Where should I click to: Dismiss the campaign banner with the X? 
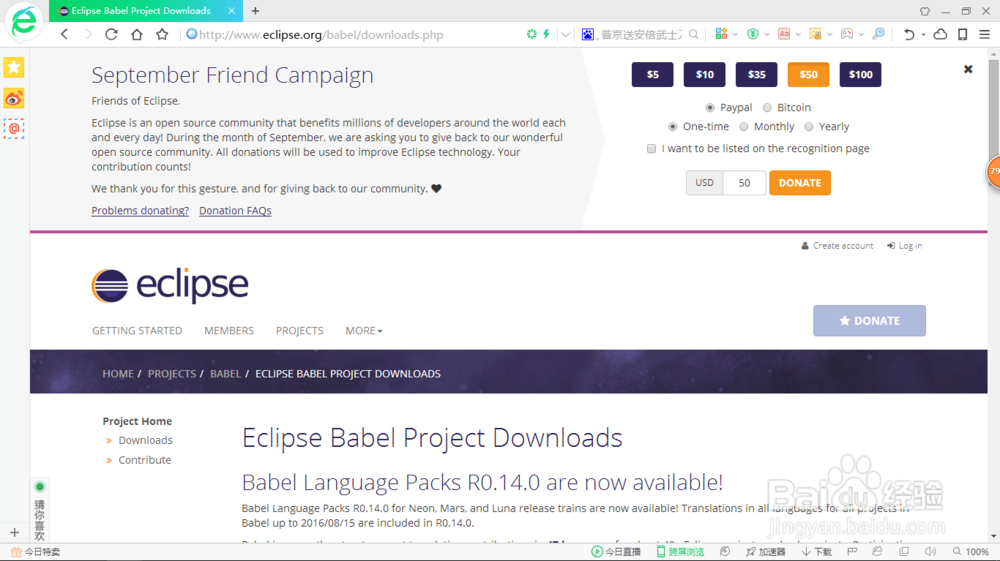pos(968,69)
